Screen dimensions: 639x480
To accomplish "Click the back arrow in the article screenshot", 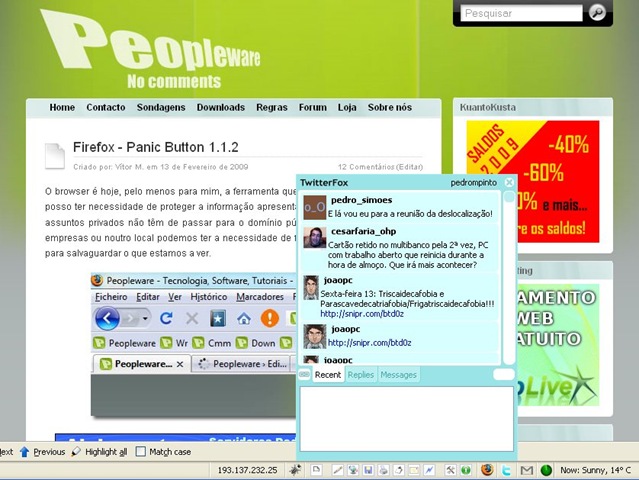I will click(x=107, y=318).
